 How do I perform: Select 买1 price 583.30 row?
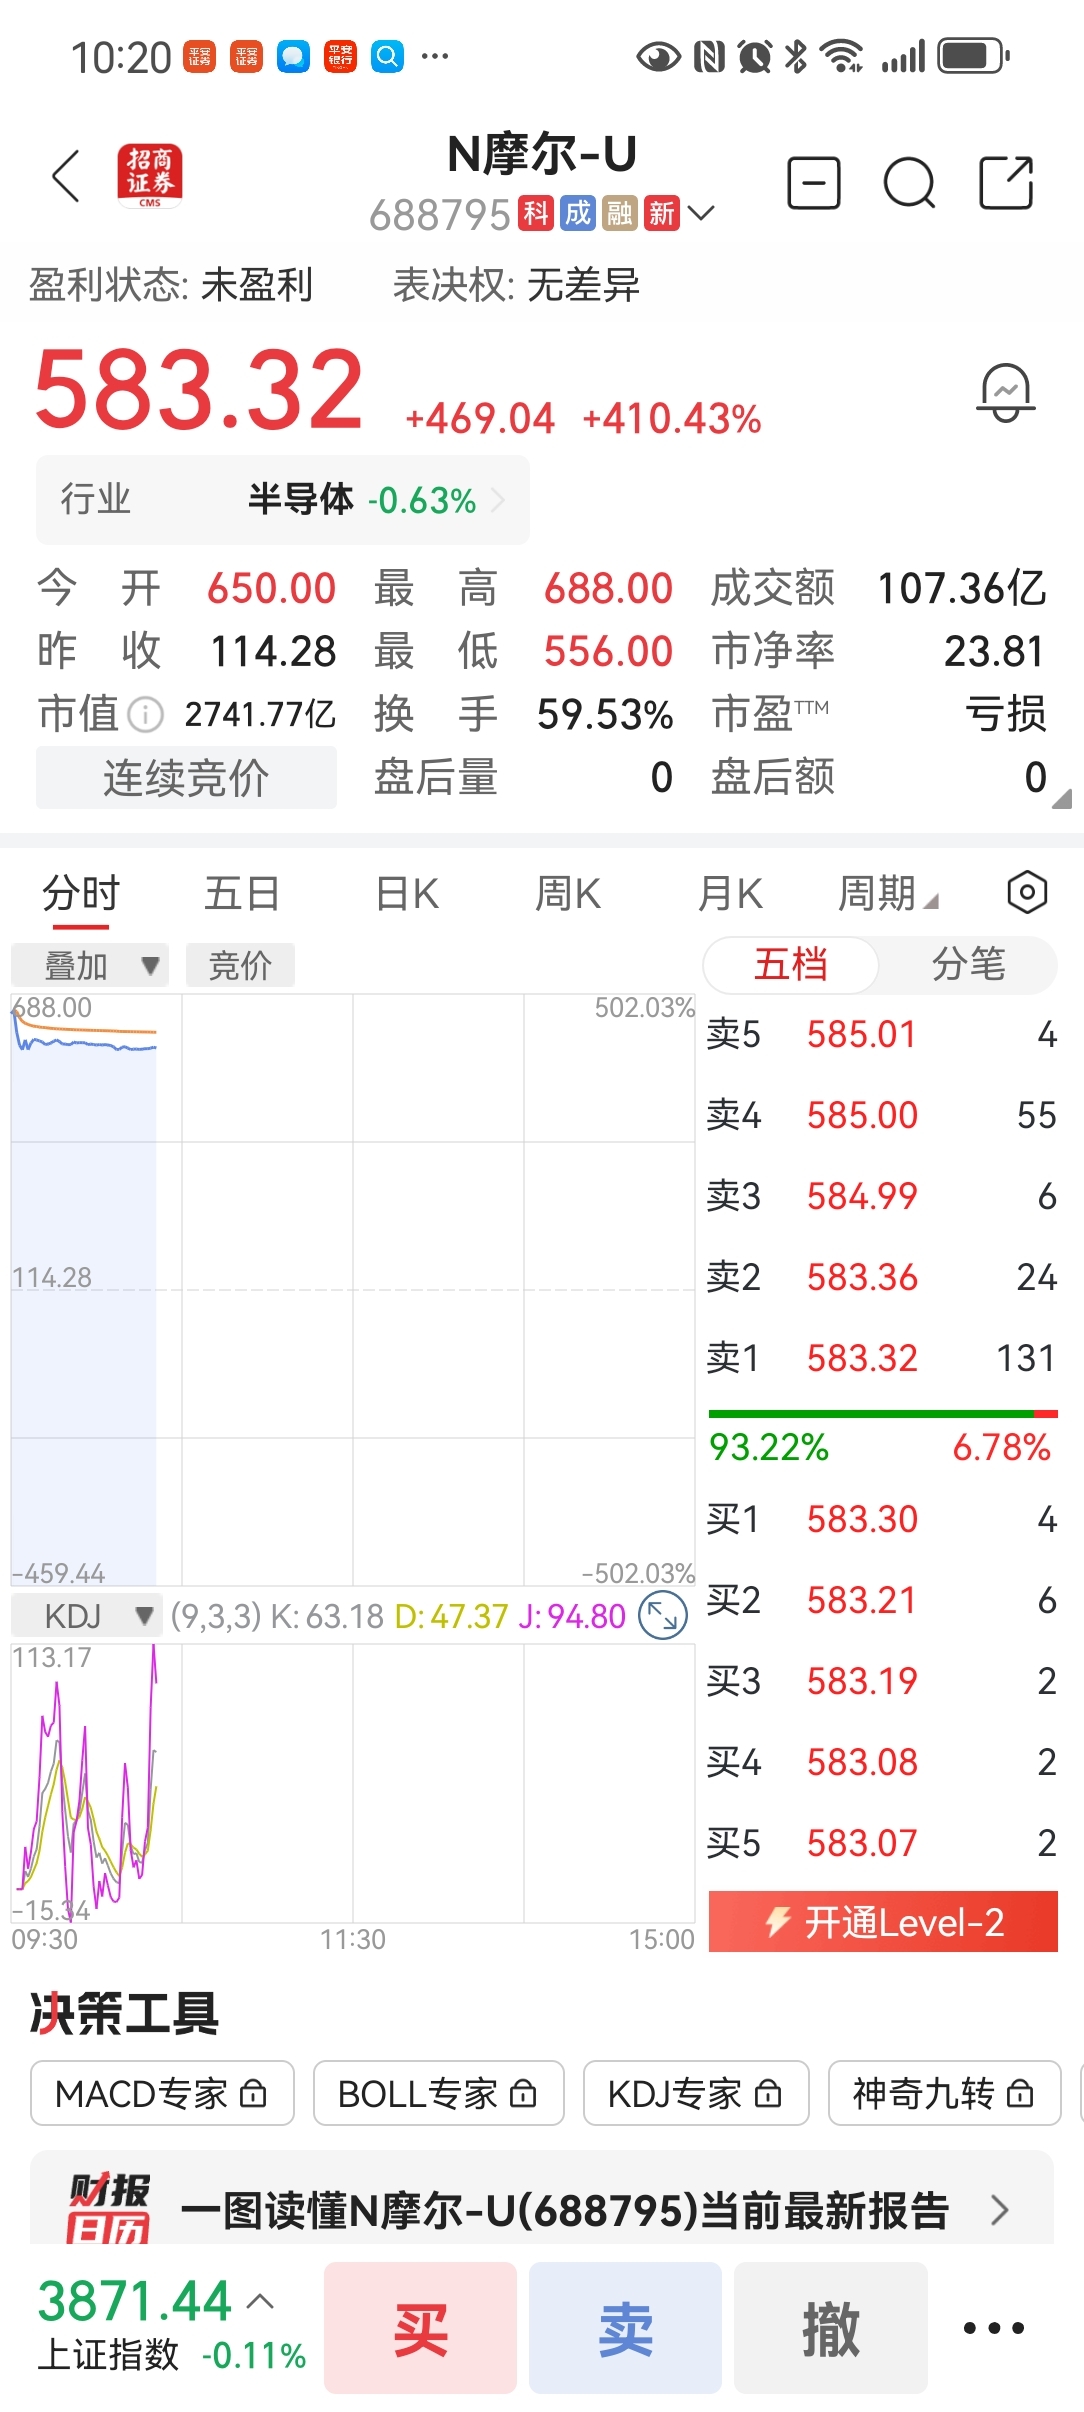[x=882, y=1519]
